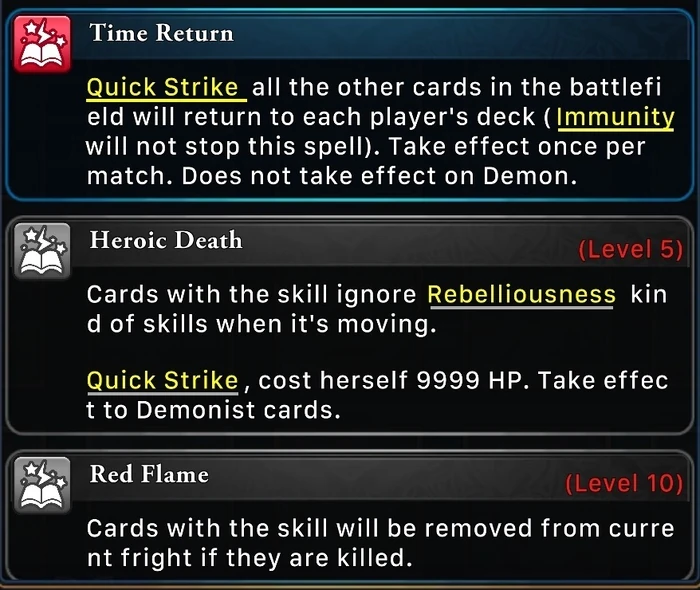Click the Time Return description text
700x590 pixels.
point(380,132)
